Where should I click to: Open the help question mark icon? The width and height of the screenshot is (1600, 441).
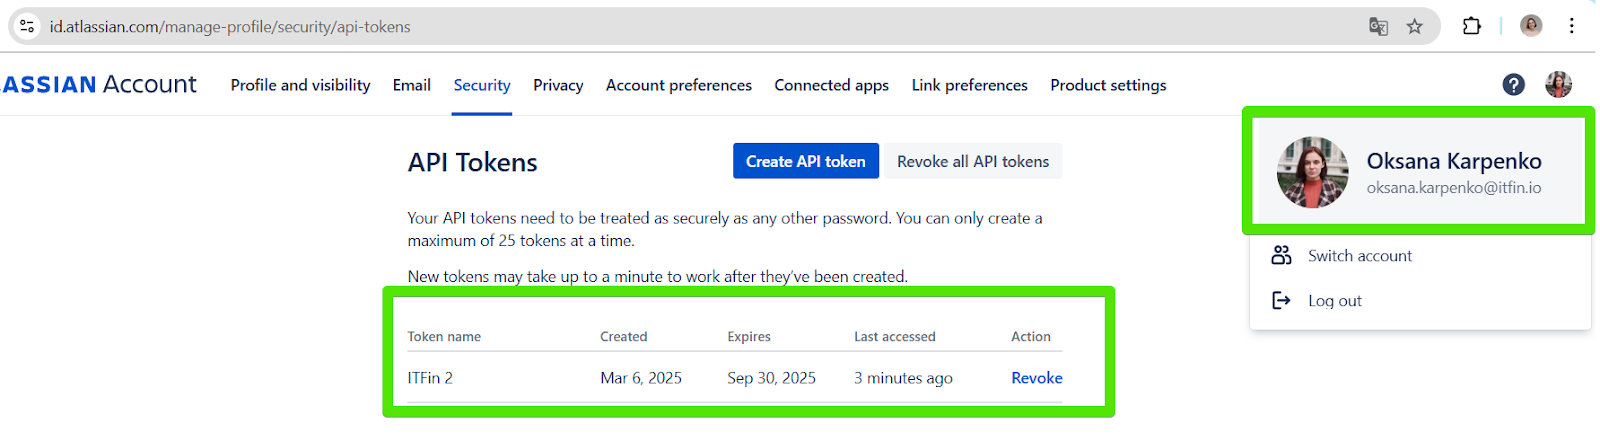click(x=1514, y=85)
